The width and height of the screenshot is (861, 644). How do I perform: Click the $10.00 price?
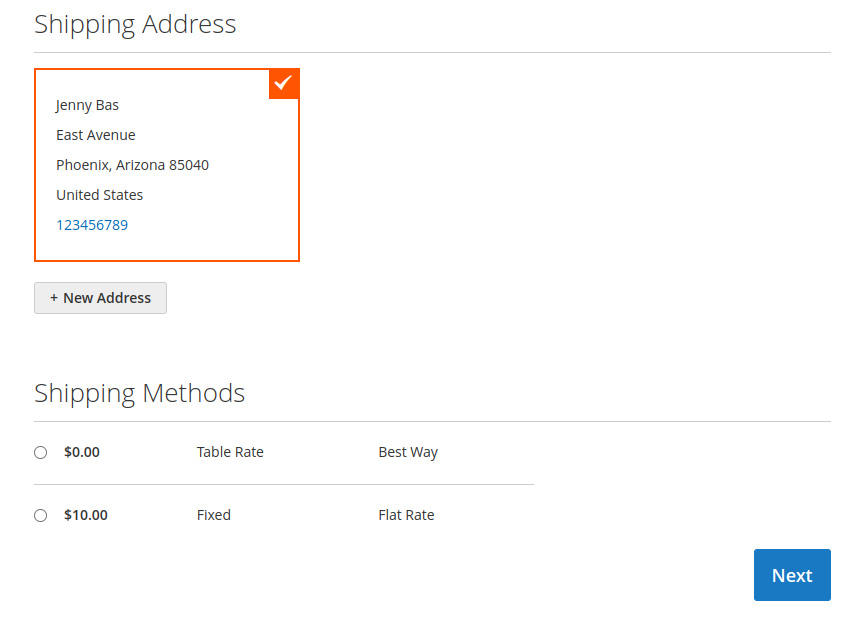pos(86,515)
